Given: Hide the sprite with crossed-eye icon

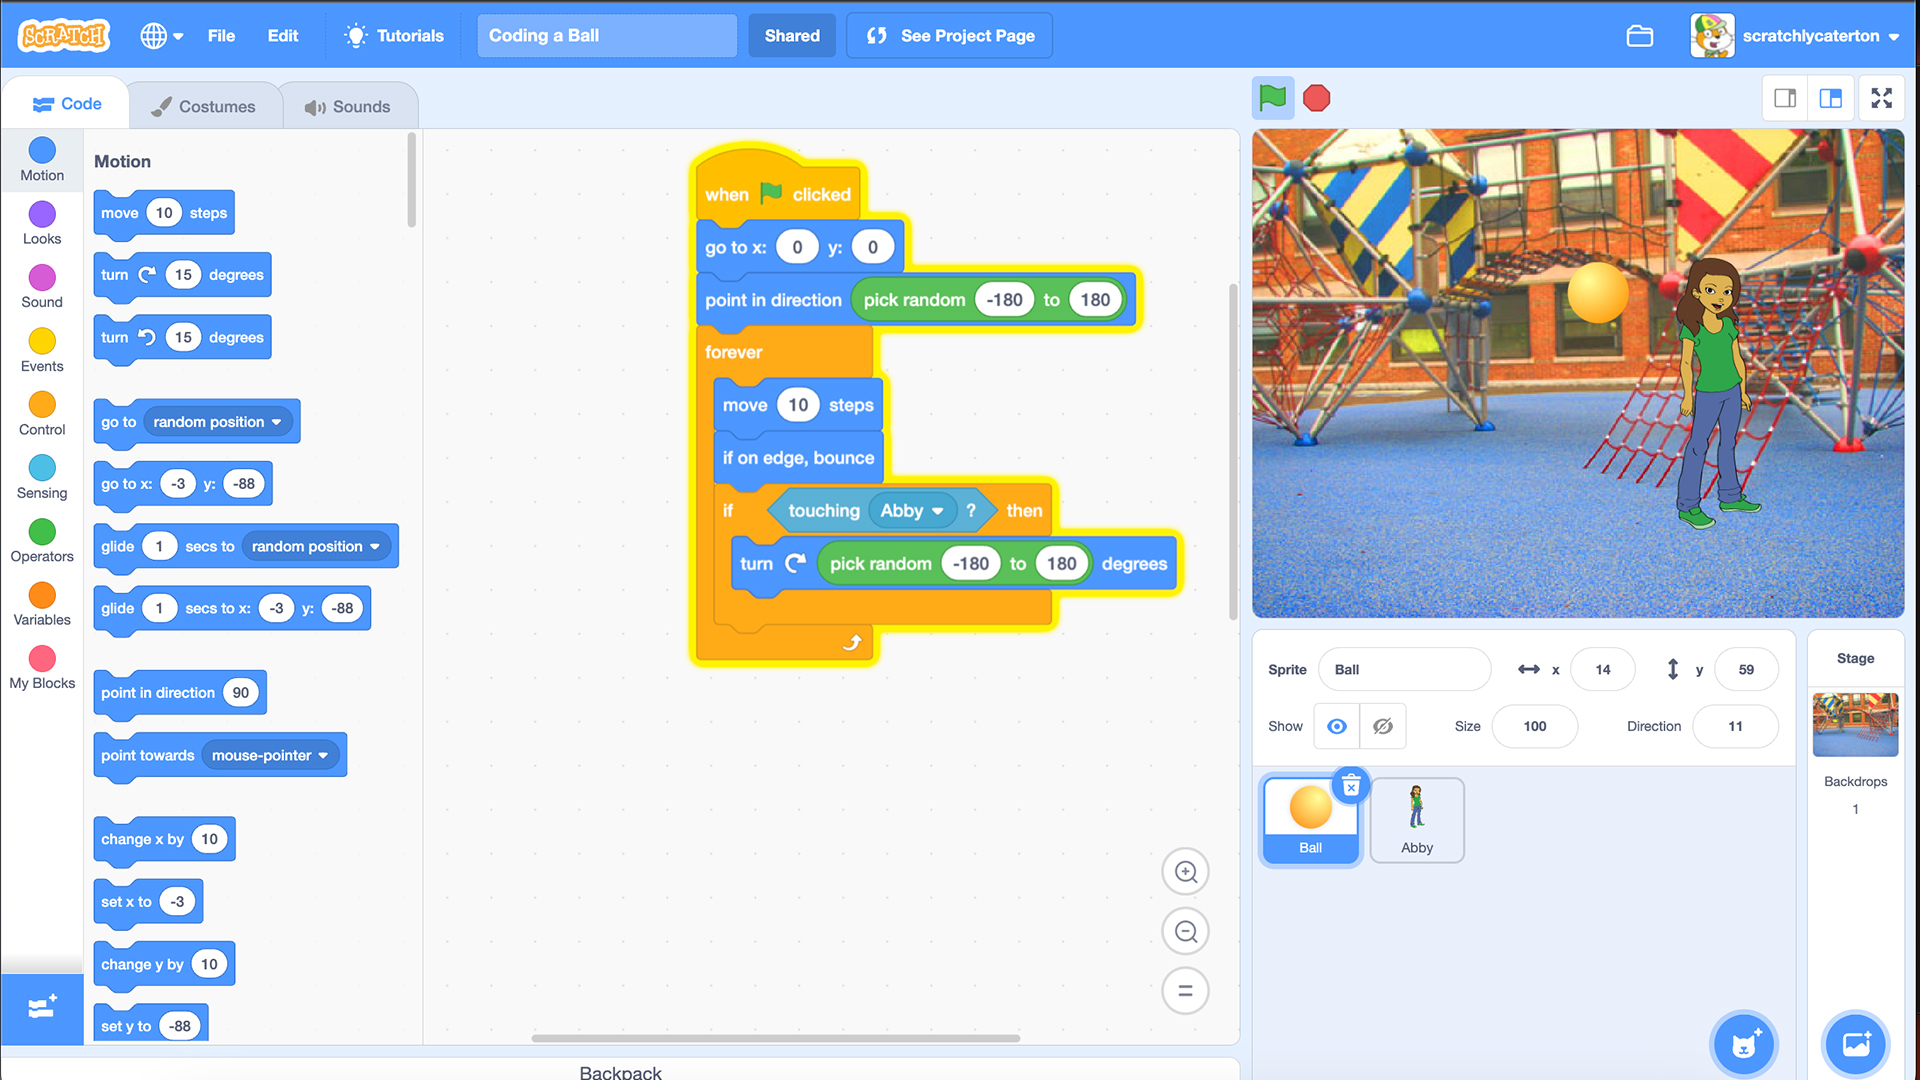Looking at the screenshot, I should 1383,727.
